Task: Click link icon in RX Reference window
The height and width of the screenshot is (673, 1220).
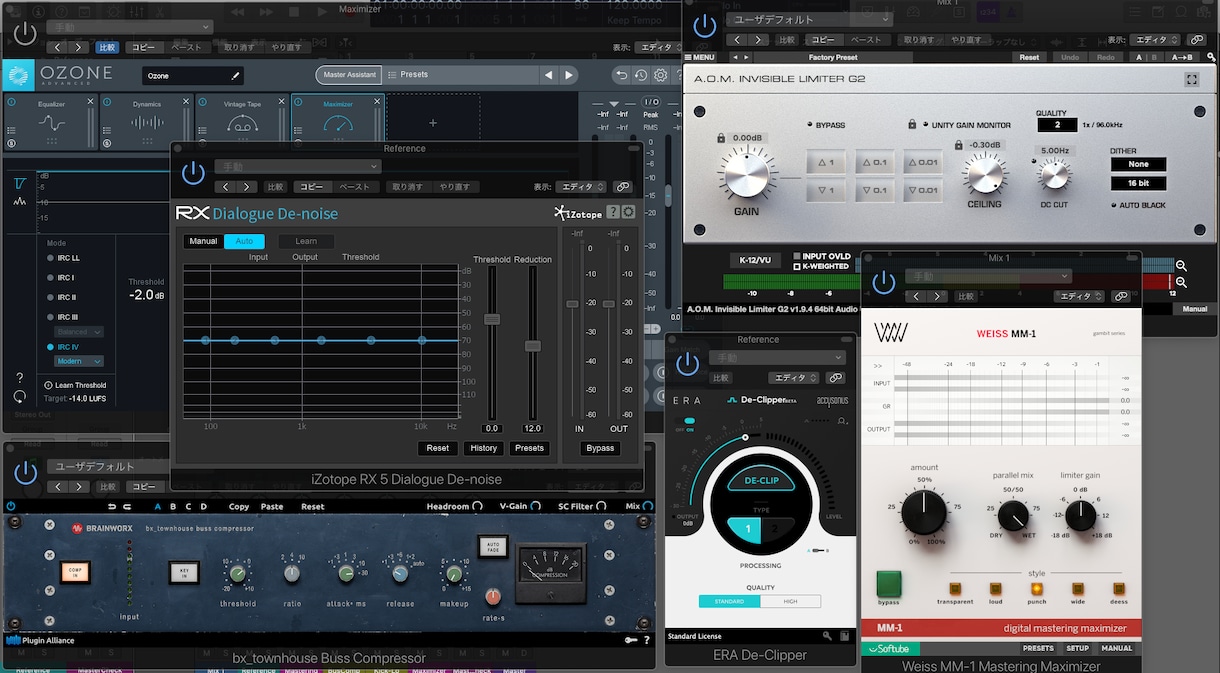Action: tap(623, 187)
